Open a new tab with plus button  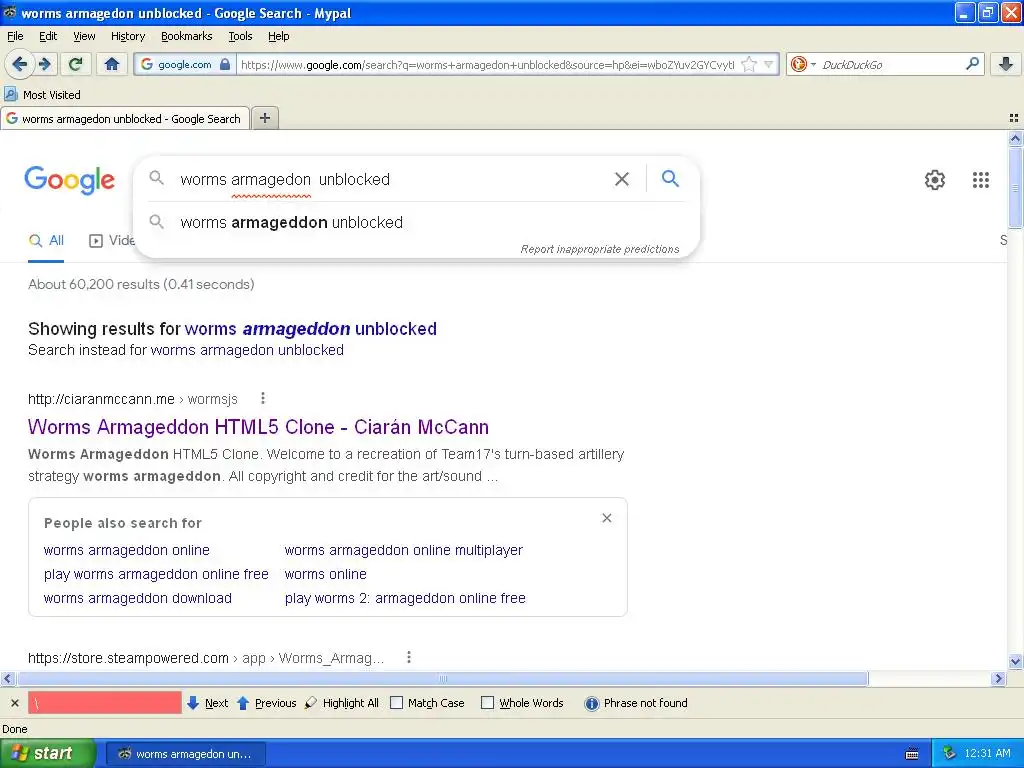click(264, 118)
